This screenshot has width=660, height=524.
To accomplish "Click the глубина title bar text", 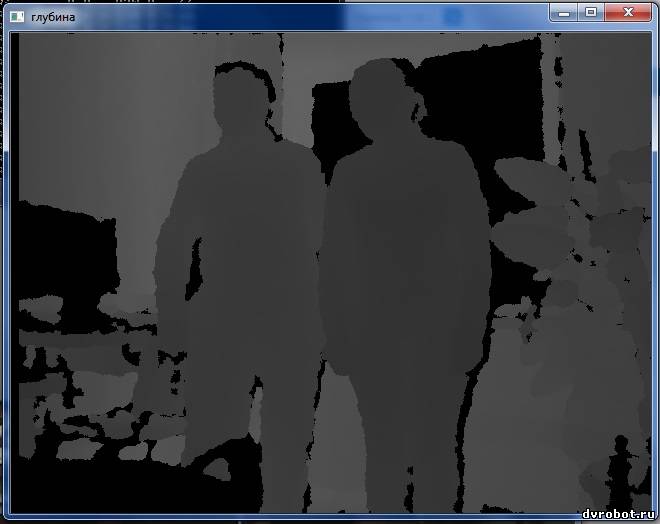I will (x=53, y=17).
